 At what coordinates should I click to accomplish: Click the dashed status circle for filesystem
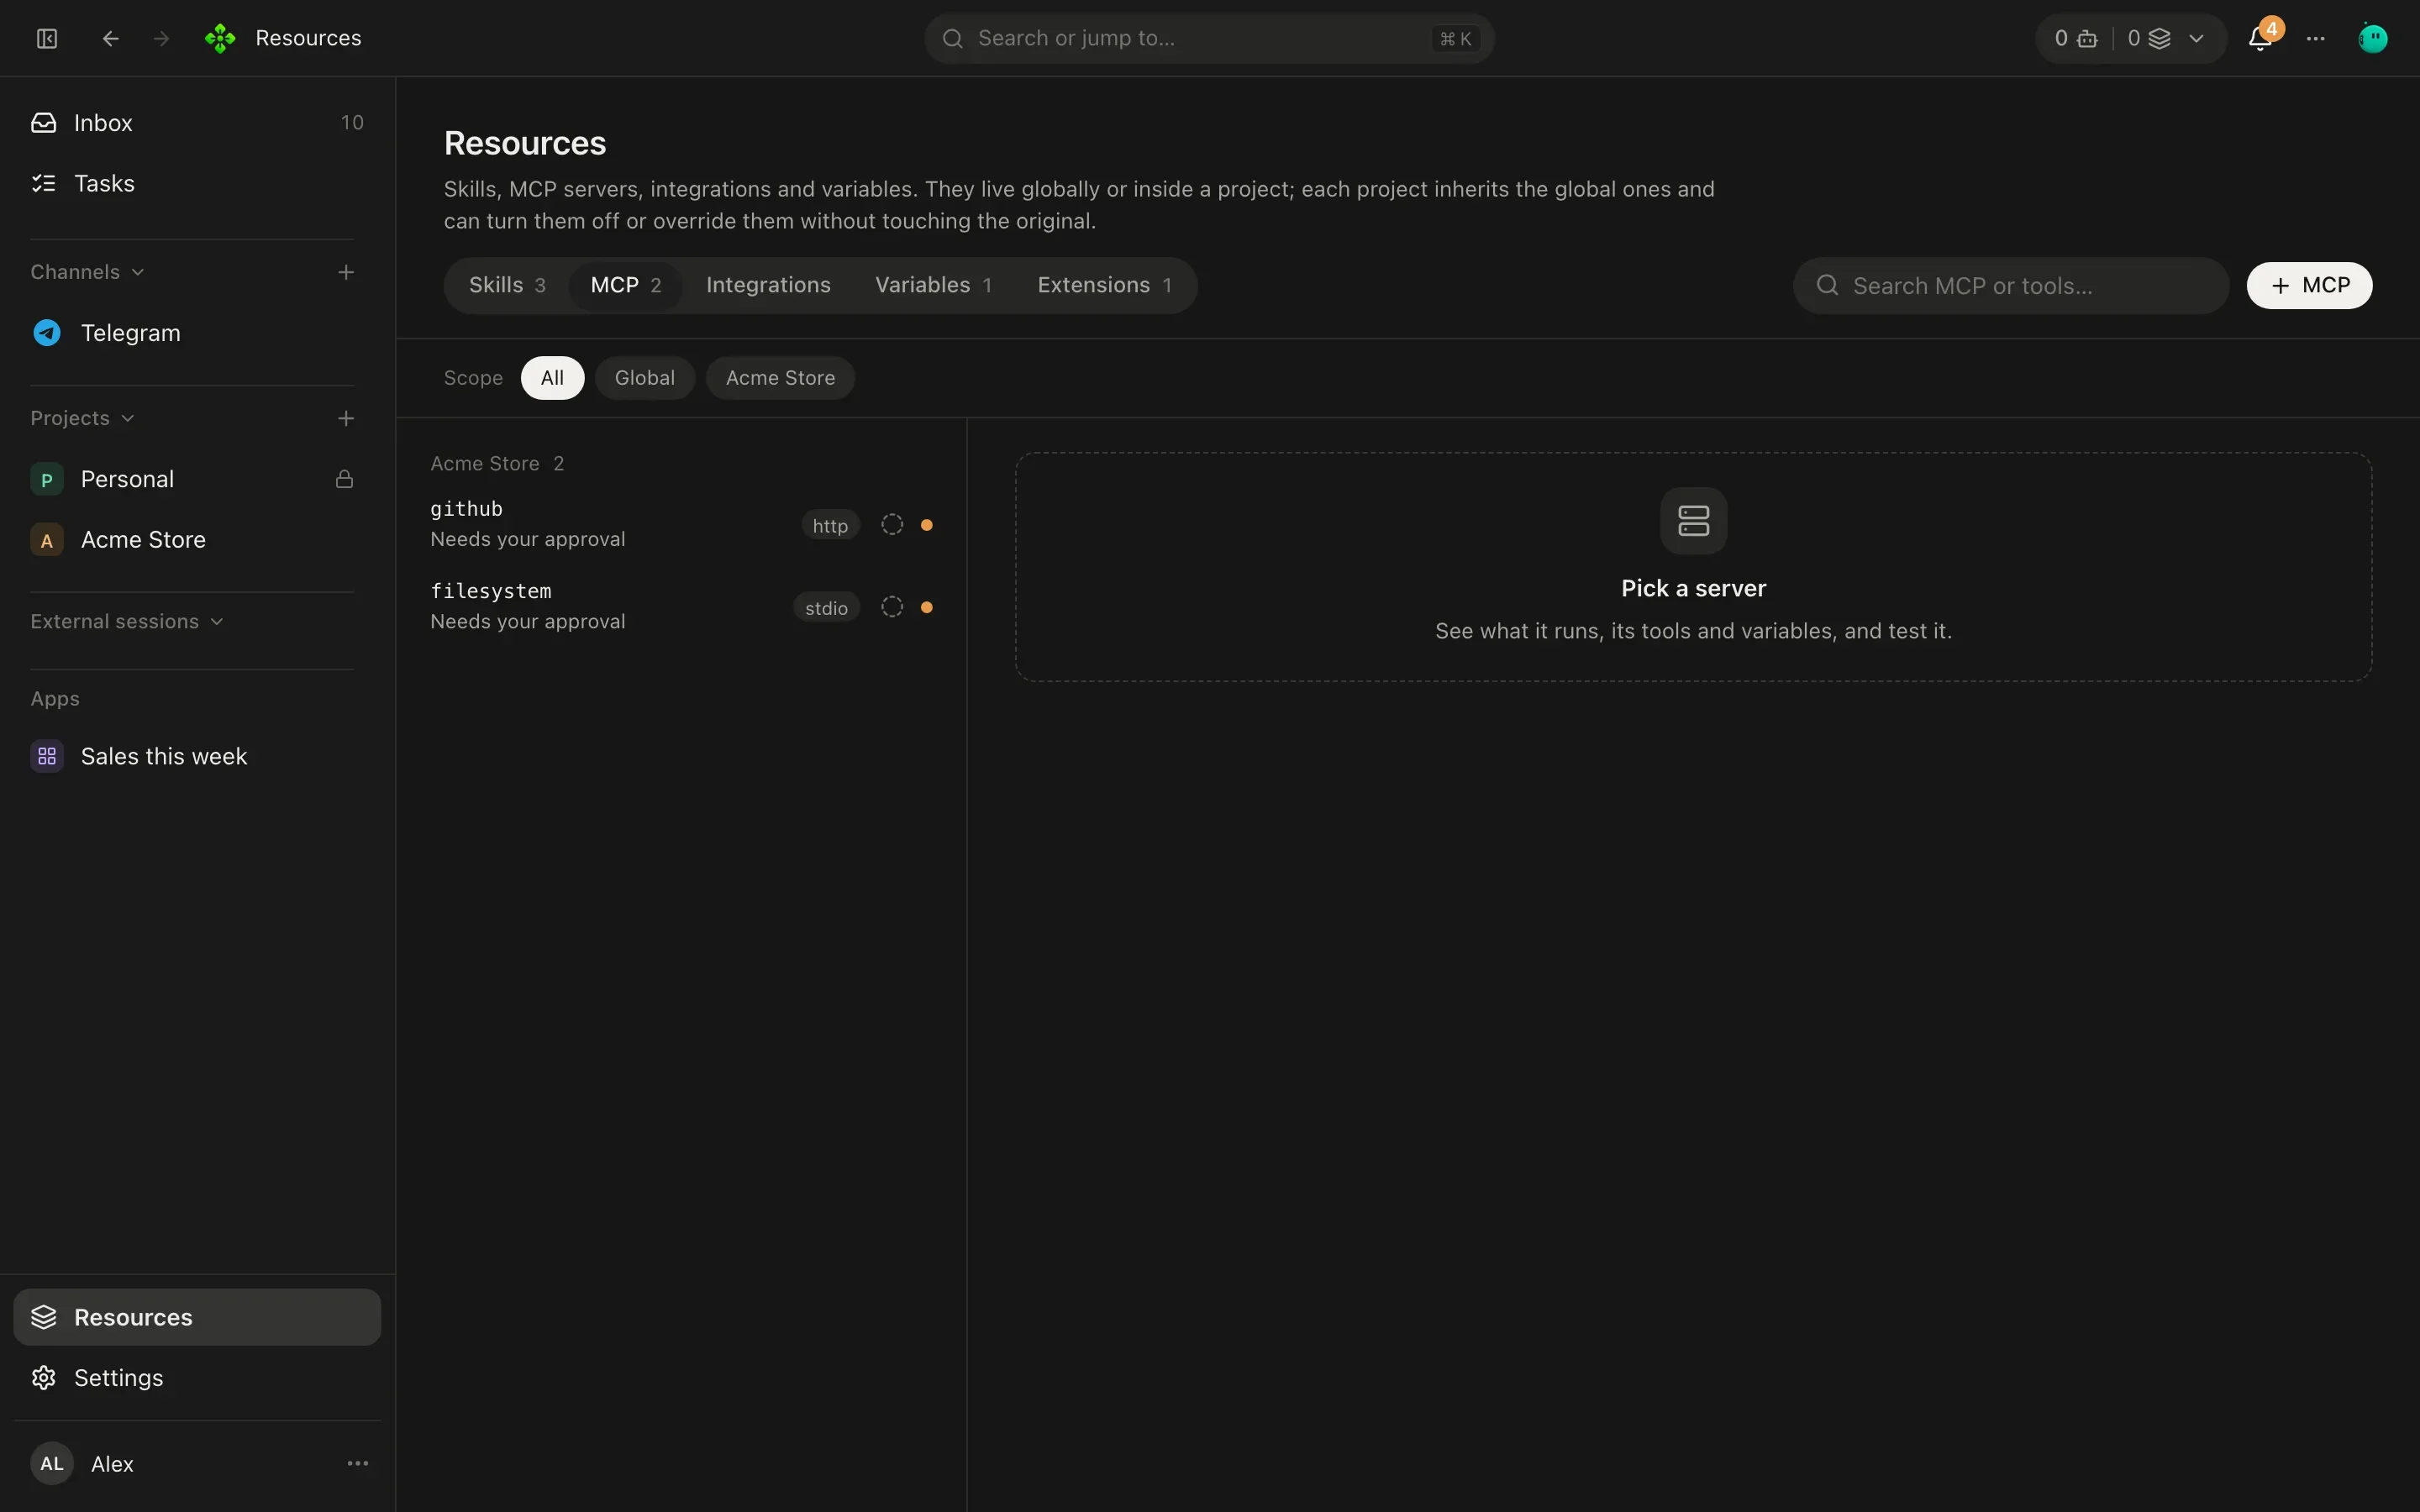[892, 607]
